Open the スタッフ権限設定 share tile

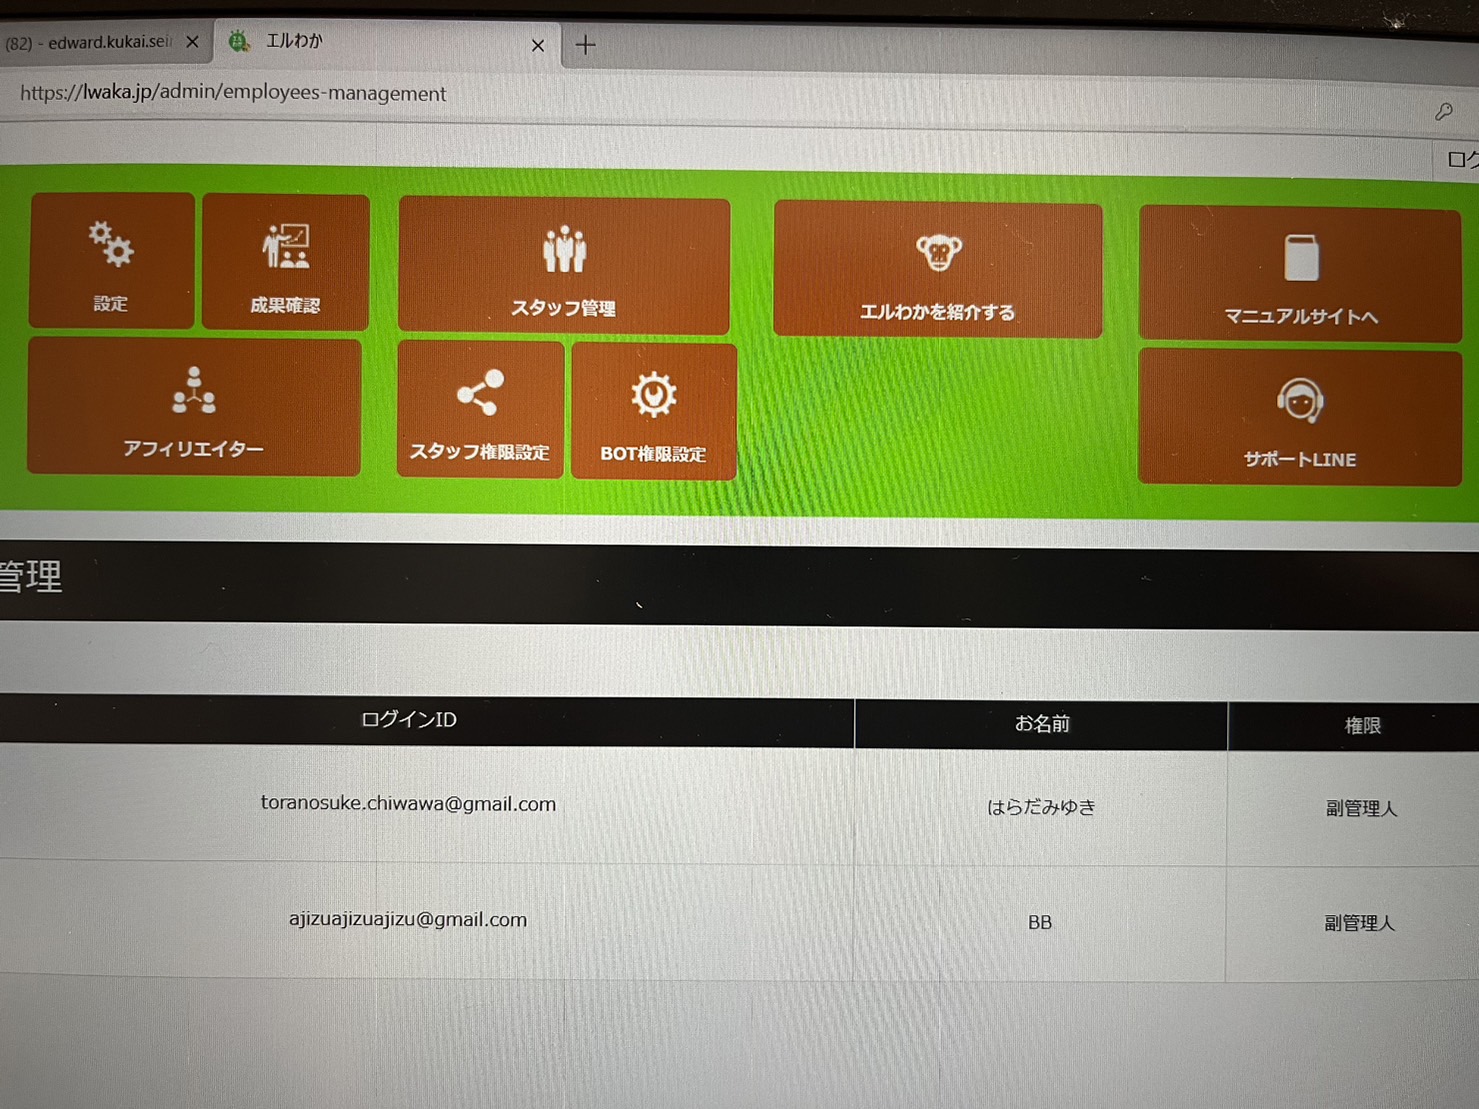[480, 410]
